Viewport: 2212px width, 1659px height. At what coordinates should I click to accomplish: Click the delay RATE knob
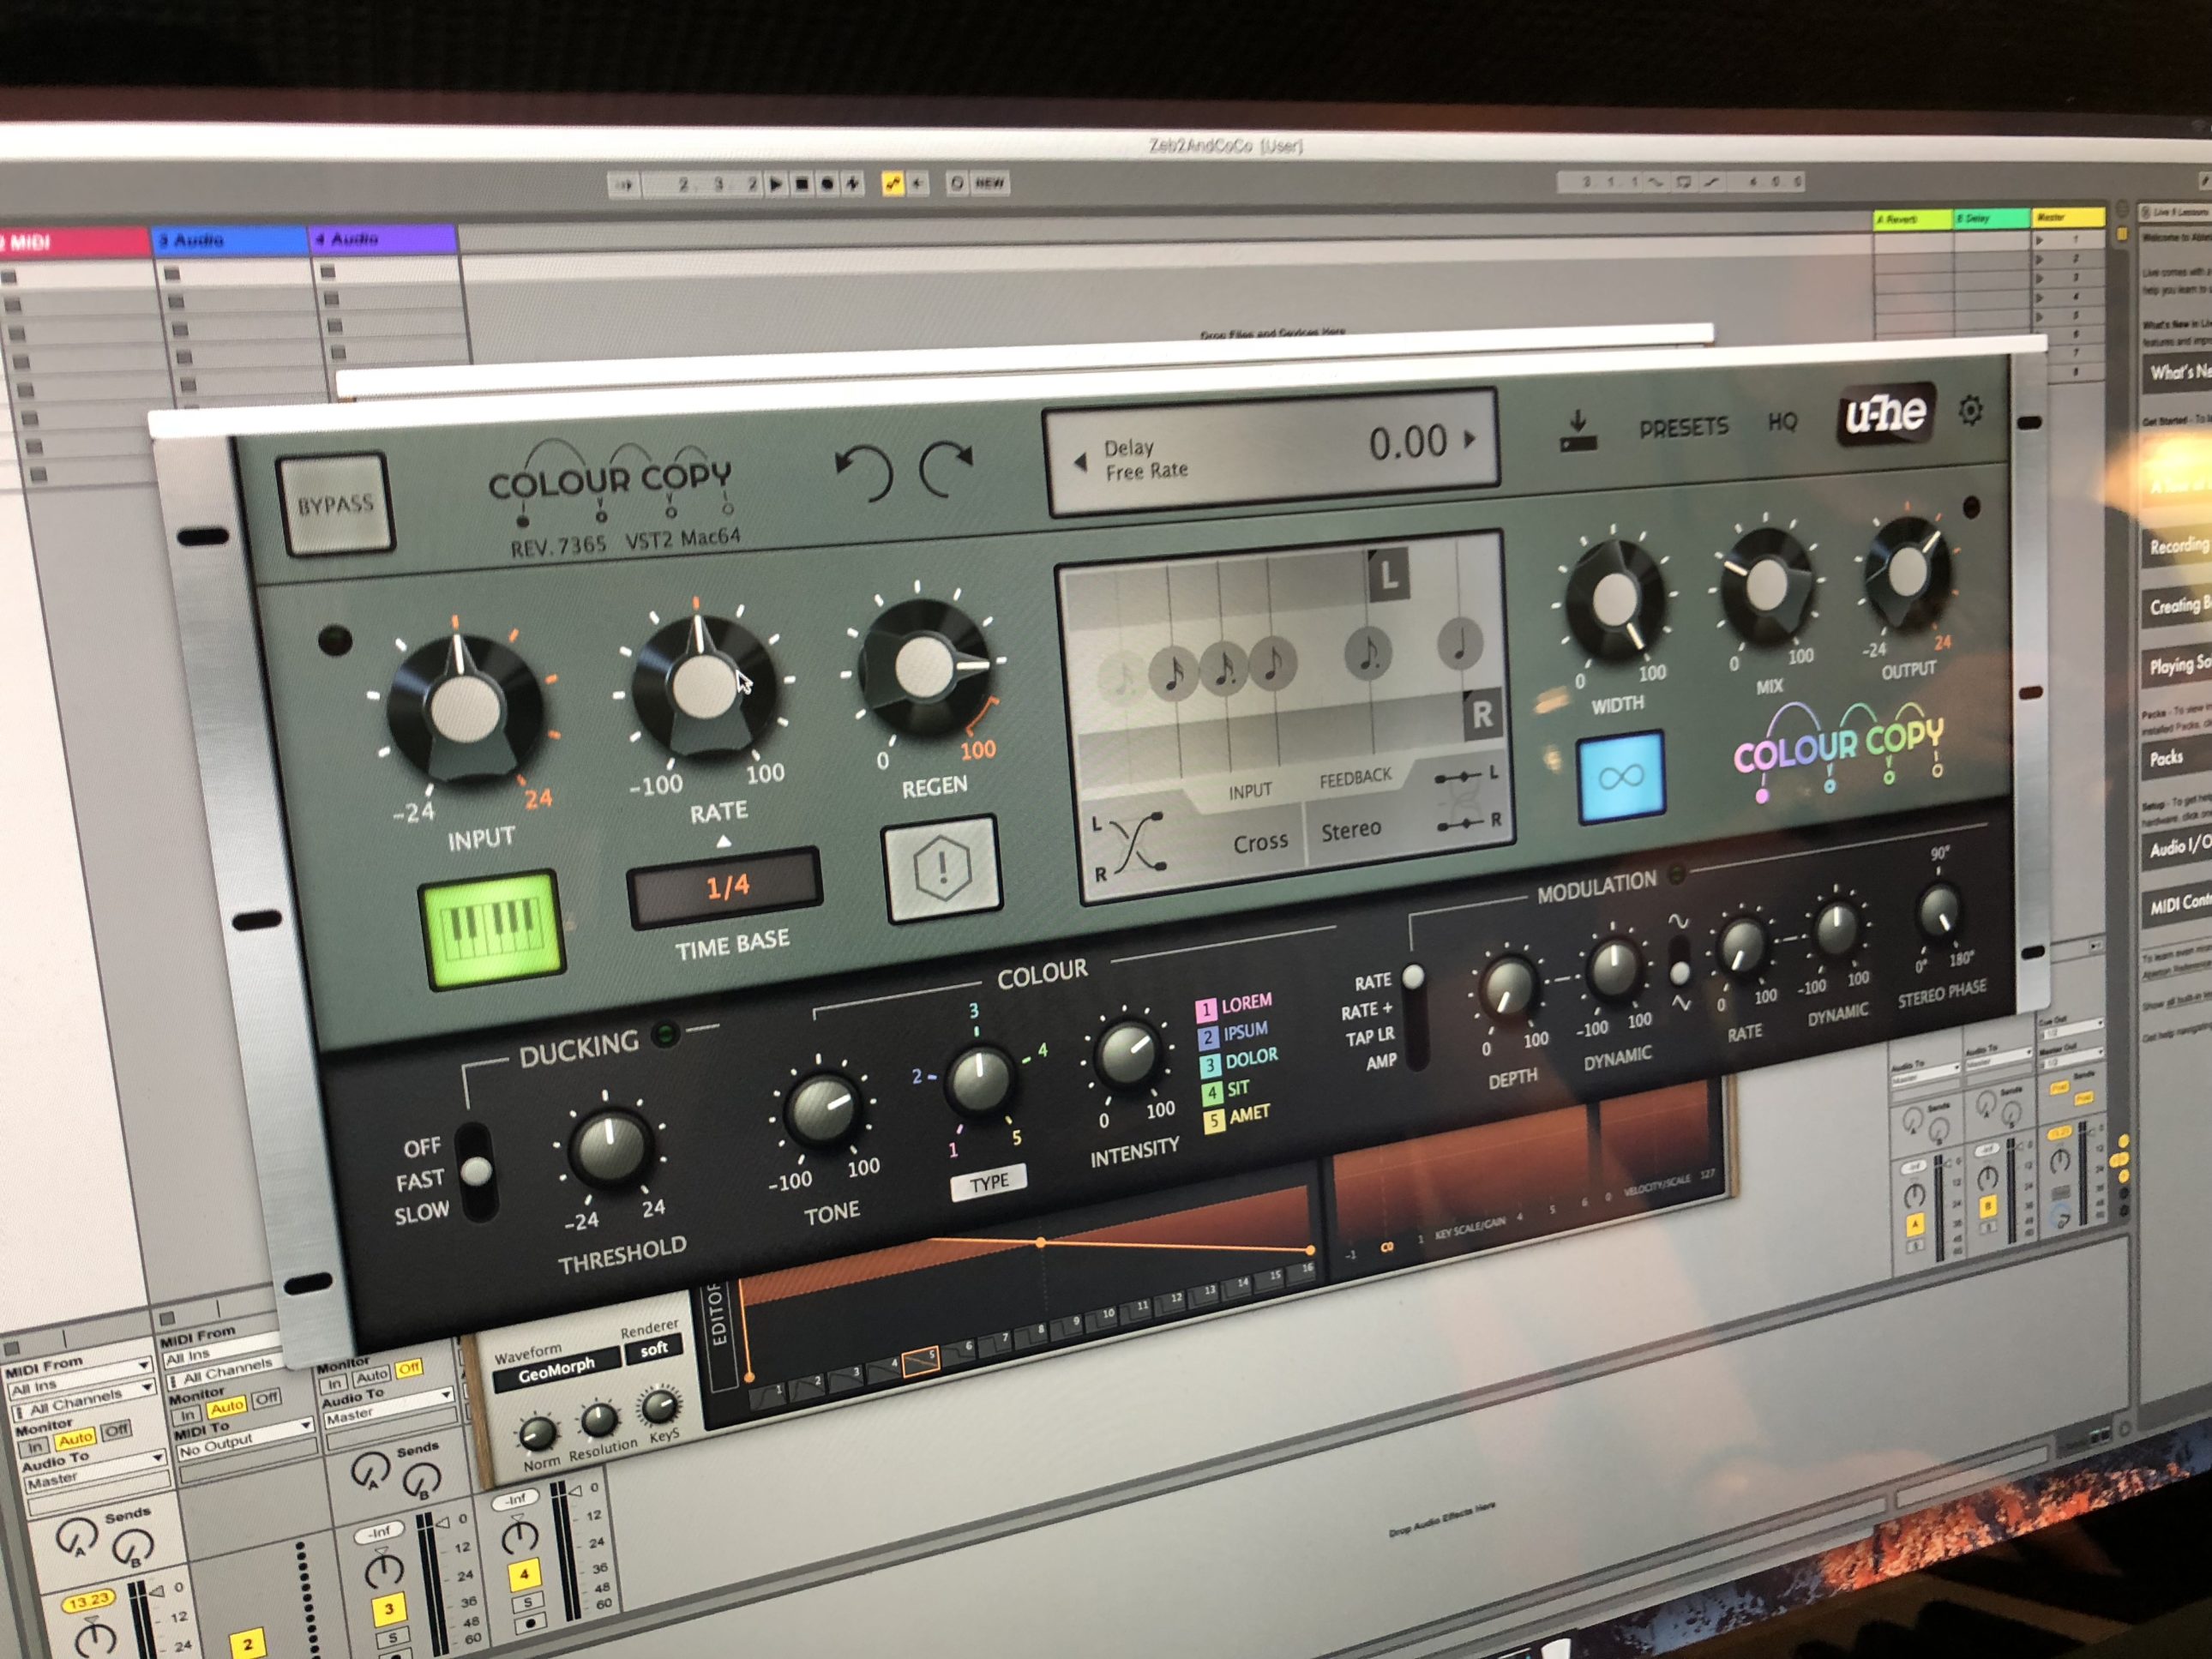click(704, 685)
